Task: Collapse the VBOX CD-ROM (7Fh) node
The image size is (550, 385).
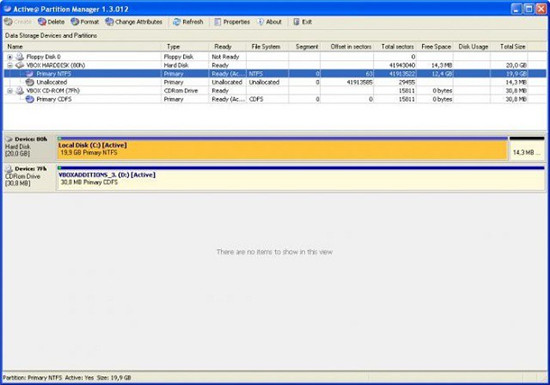Action: point(10,91)
